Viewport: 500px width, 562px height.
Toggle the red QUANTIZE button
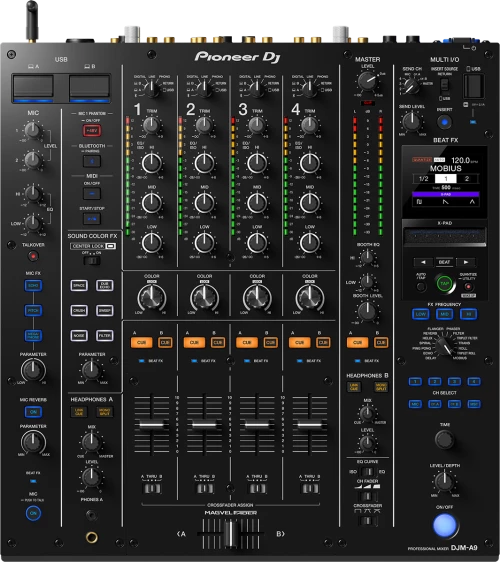coord(468,286)
